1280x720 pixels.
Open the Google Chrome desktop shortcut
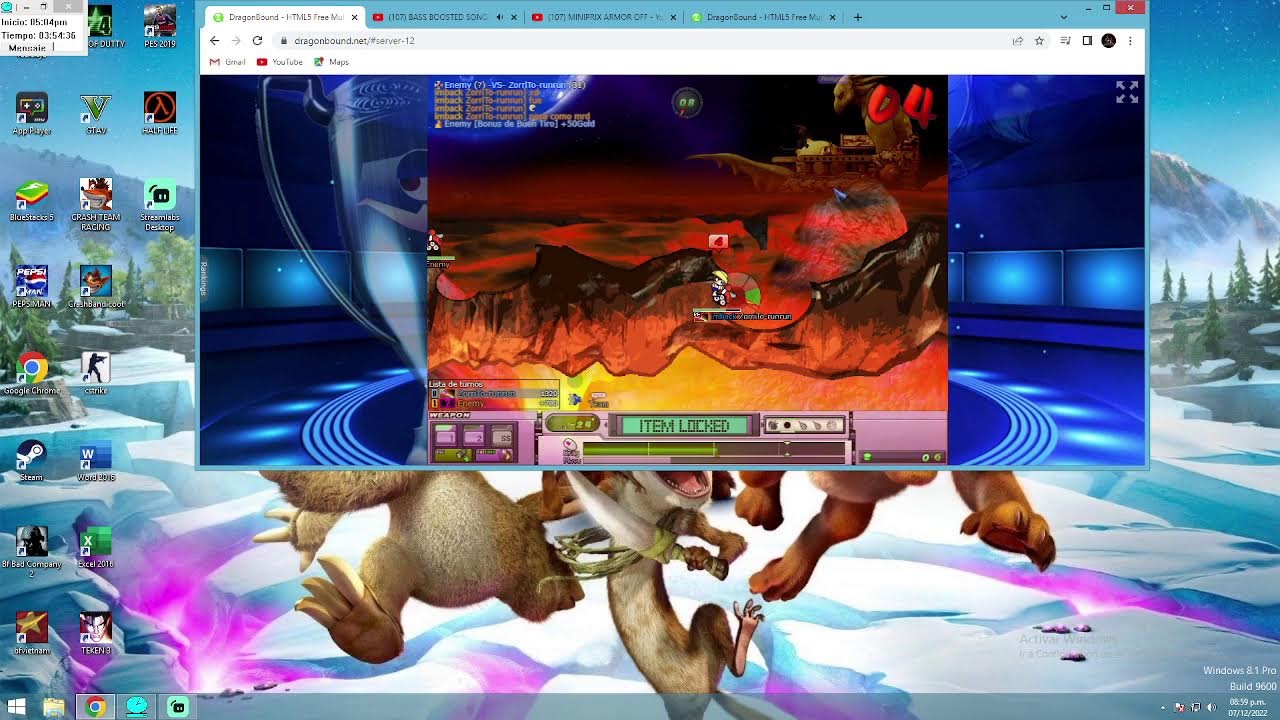(x=32, y=373)
